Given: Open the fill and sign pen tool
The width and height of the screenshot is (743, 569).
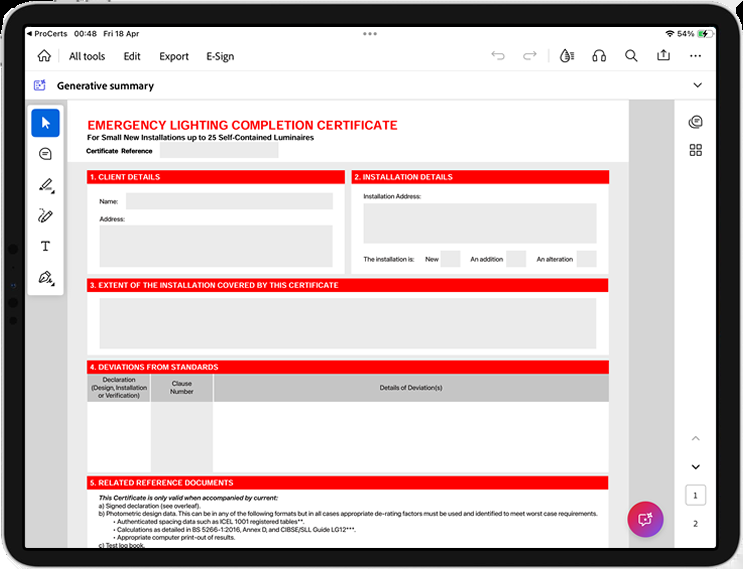Looking at the screenshot, I should [45, 278].
